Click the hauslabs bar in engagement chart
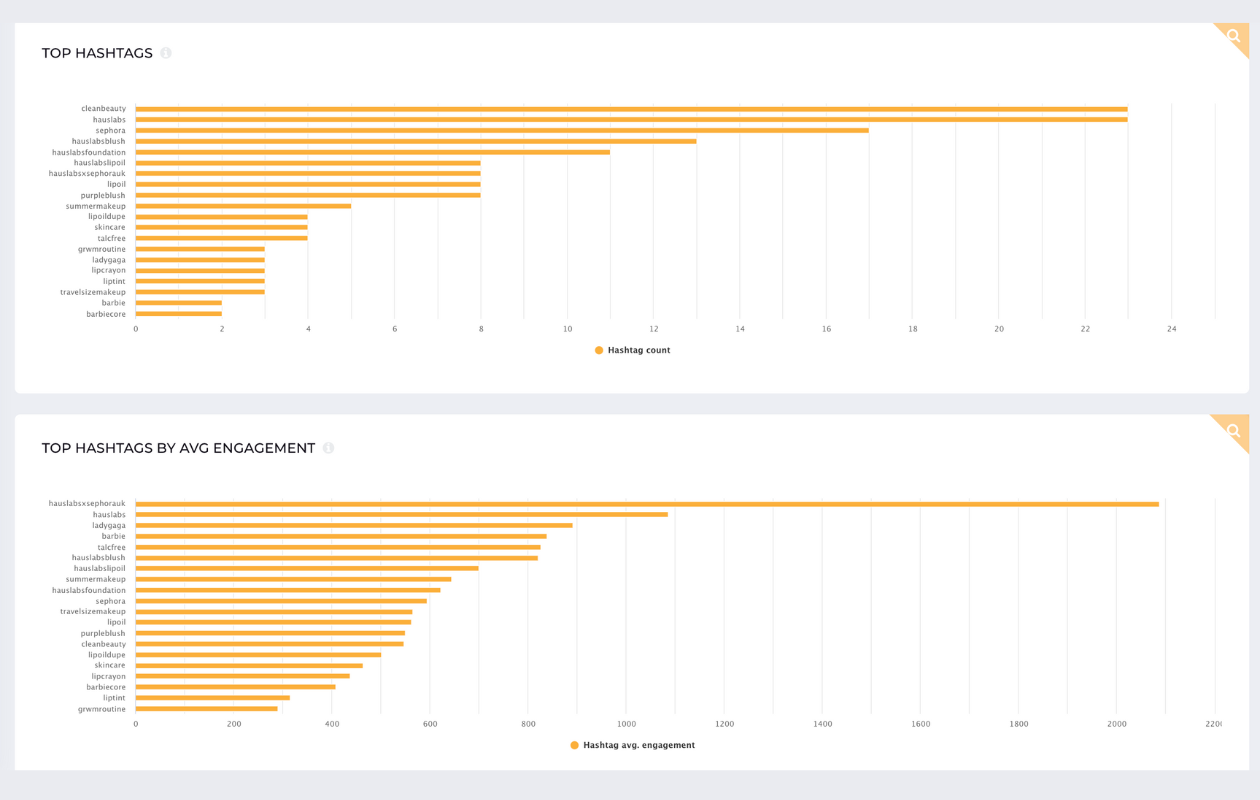This screenshot has height=800, width=1260. pyautogui.click(x=402, y=514)
